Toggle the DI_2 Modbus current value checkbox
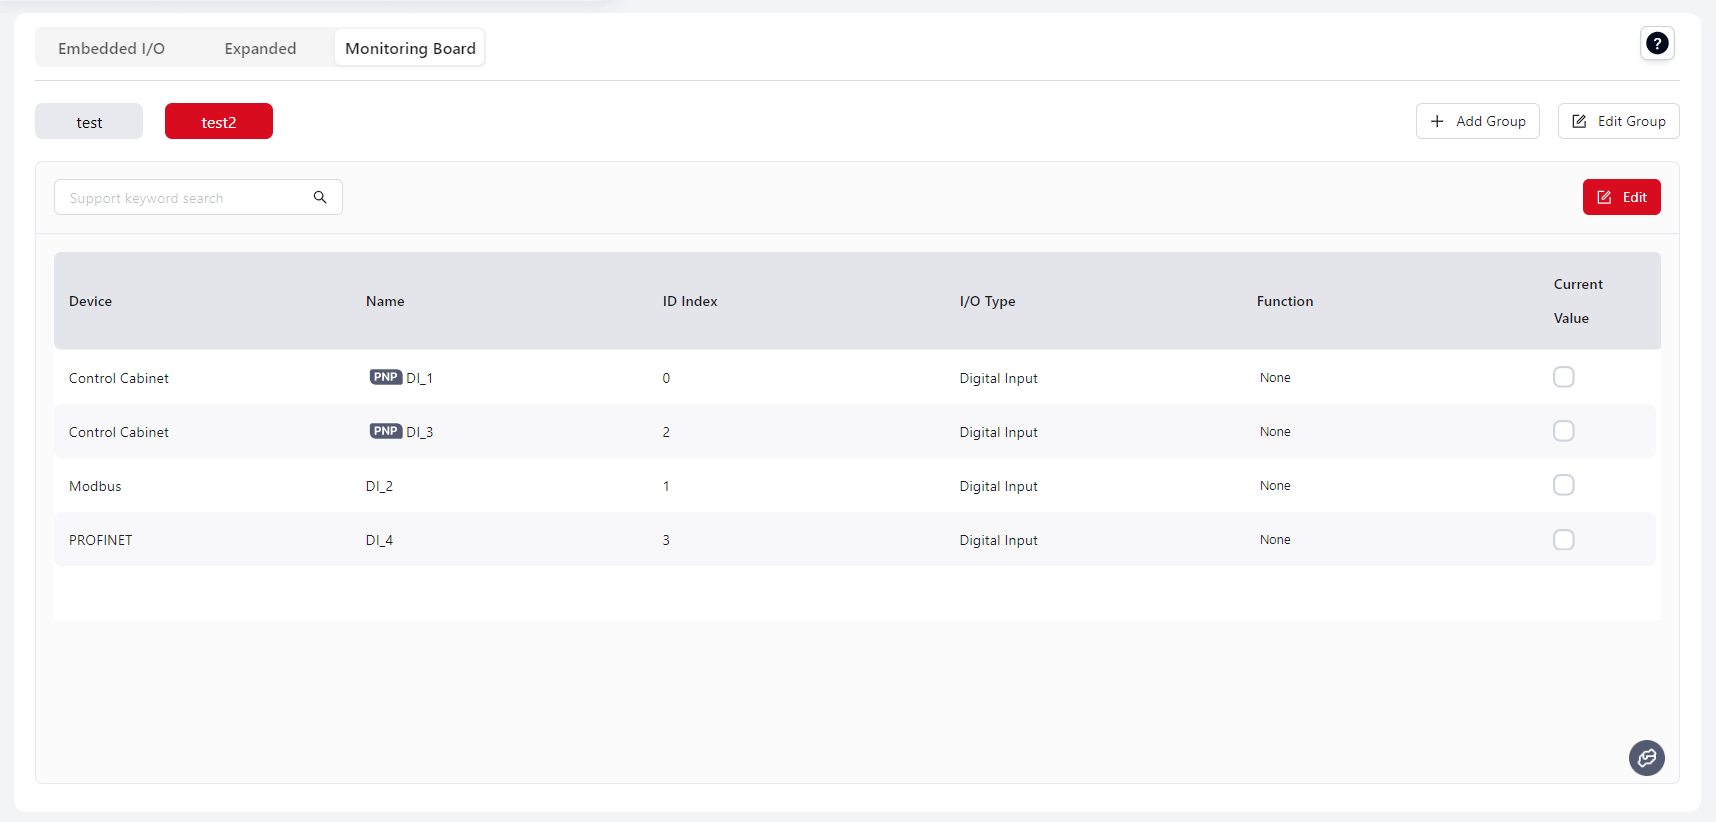The height and width of the screenshot is (822, 1716). [1563, 485]
